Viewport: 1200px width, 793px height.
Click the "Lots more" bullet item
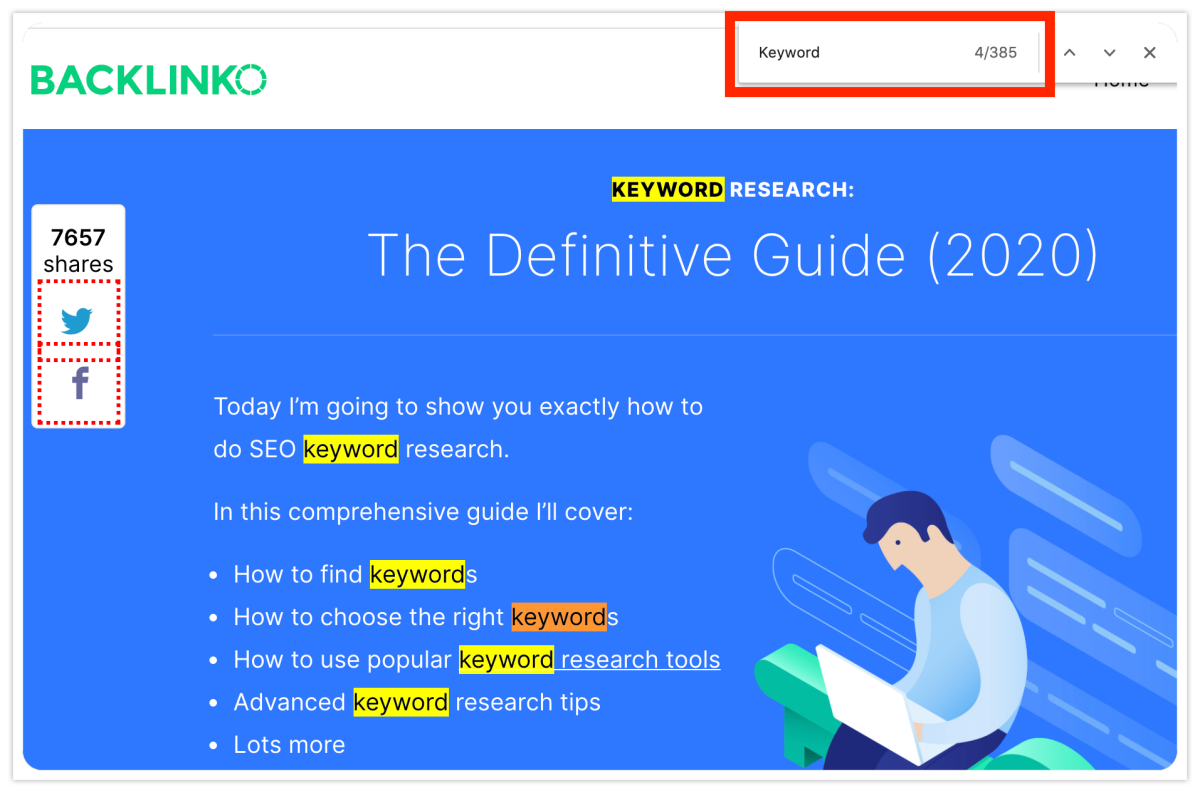[x=289, y=745]
